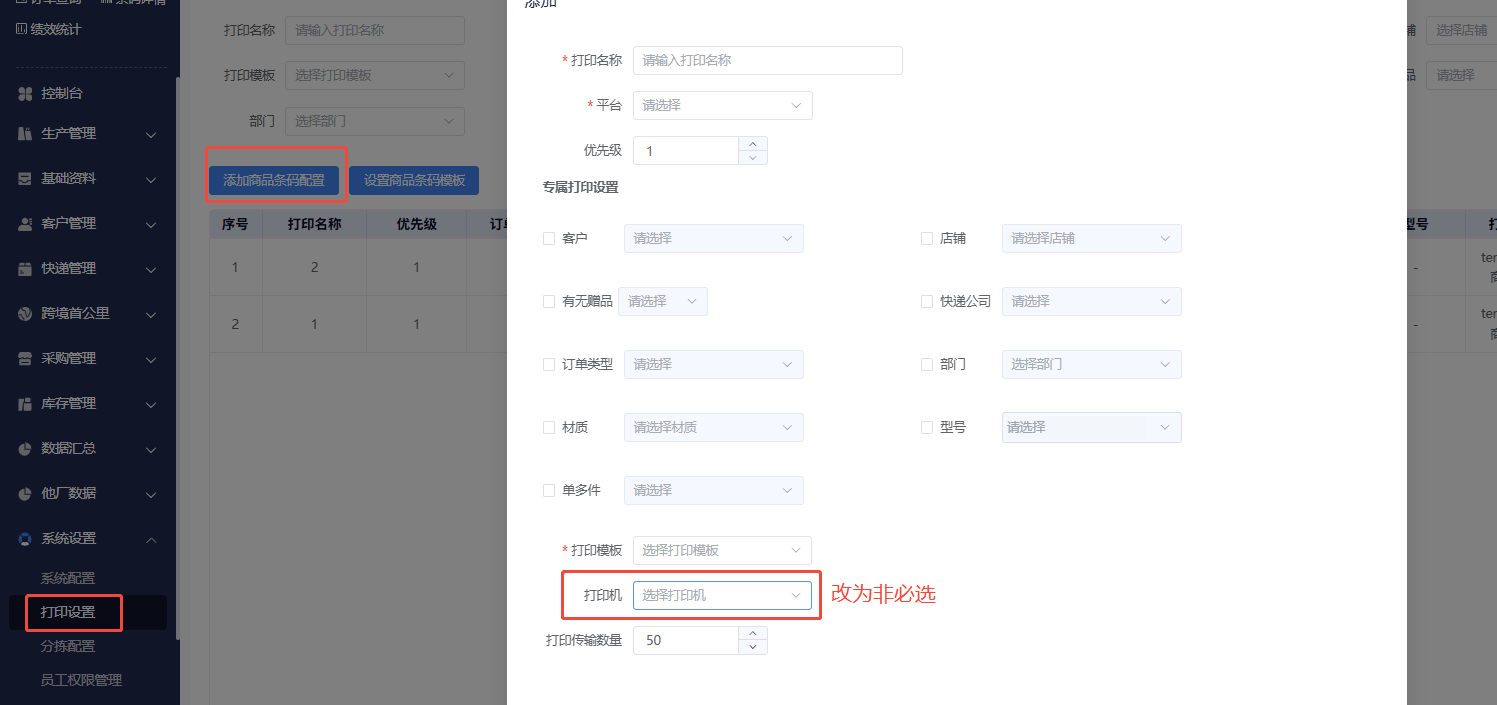This screenshot has height=705, width=1497.
Task: Open the 平台 dropdown
Action: pyautogui.click(x=723, y=105)
